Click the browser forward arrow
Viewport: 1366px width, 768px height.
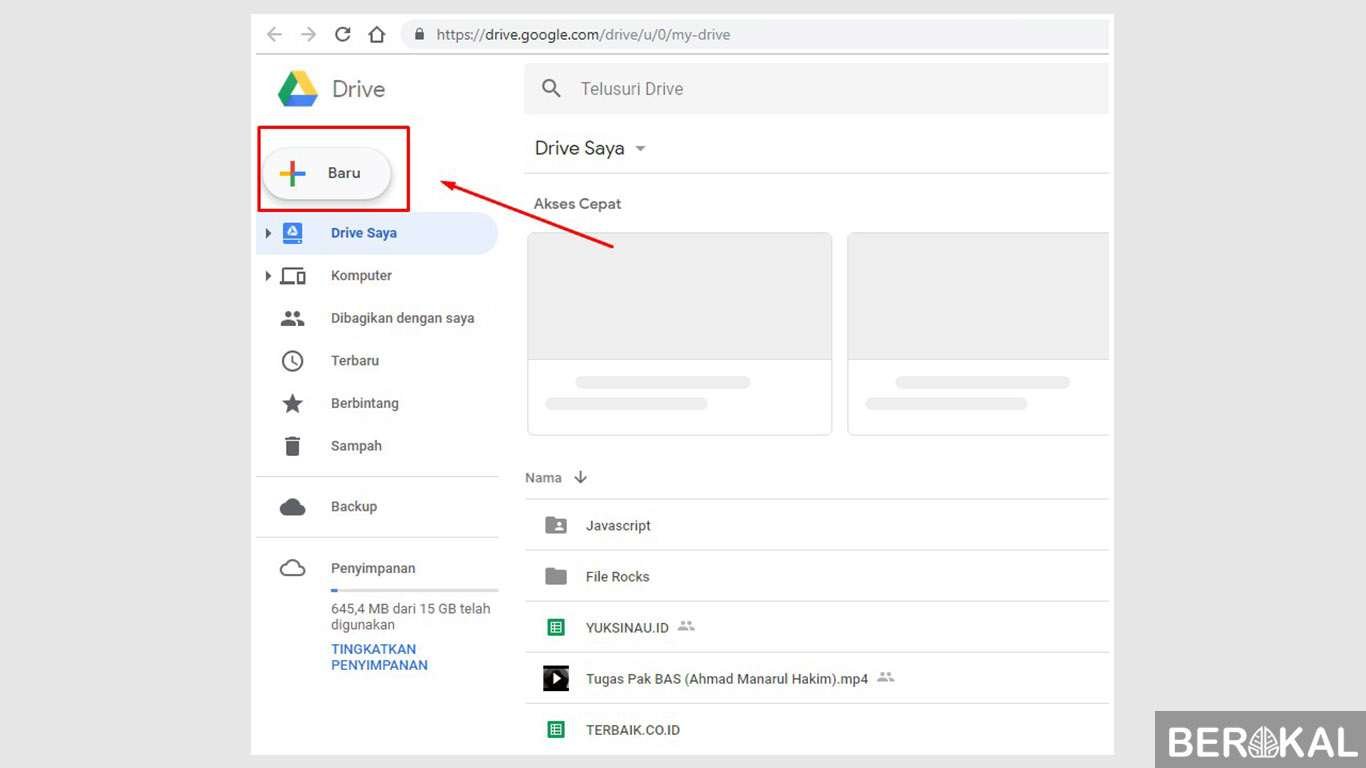[308, 34]
